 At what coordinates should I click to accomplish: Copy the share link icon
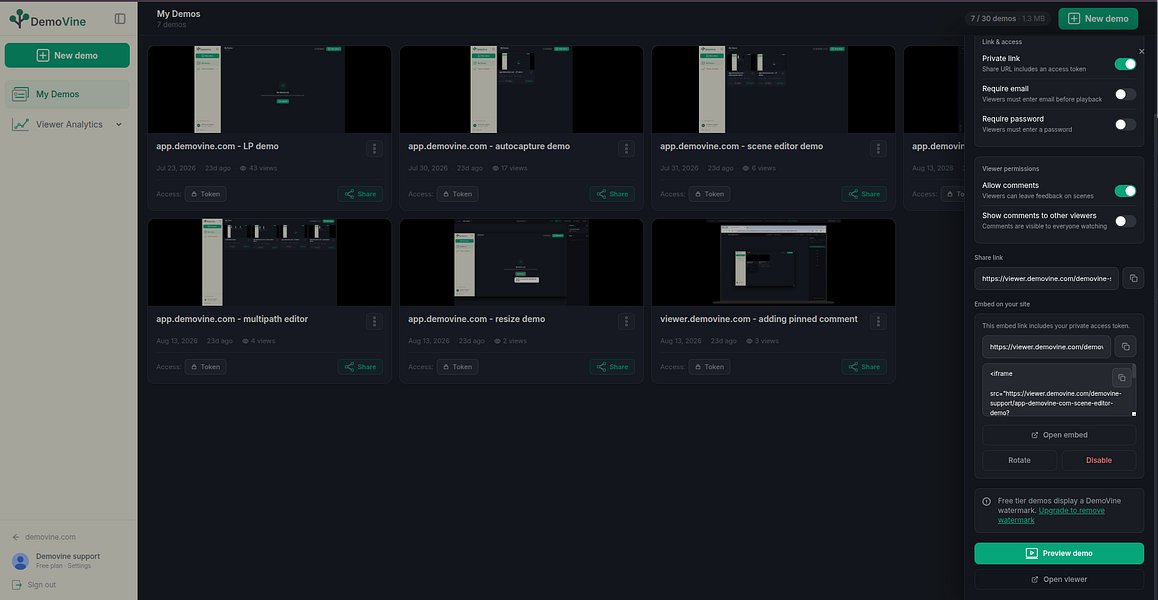(x=1134, y=279)
